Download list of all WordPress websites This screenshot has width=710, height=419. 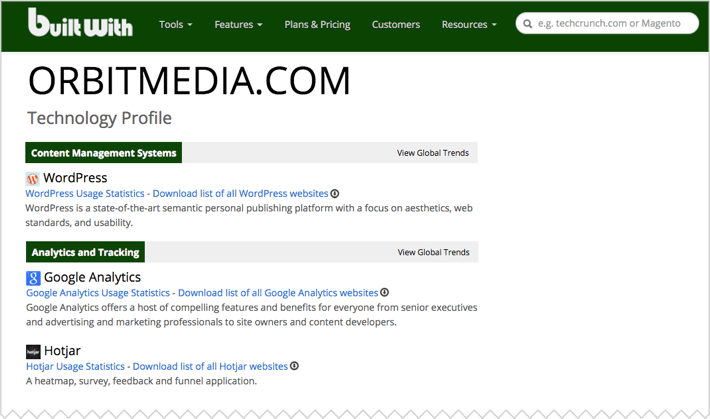pos(240,193)
